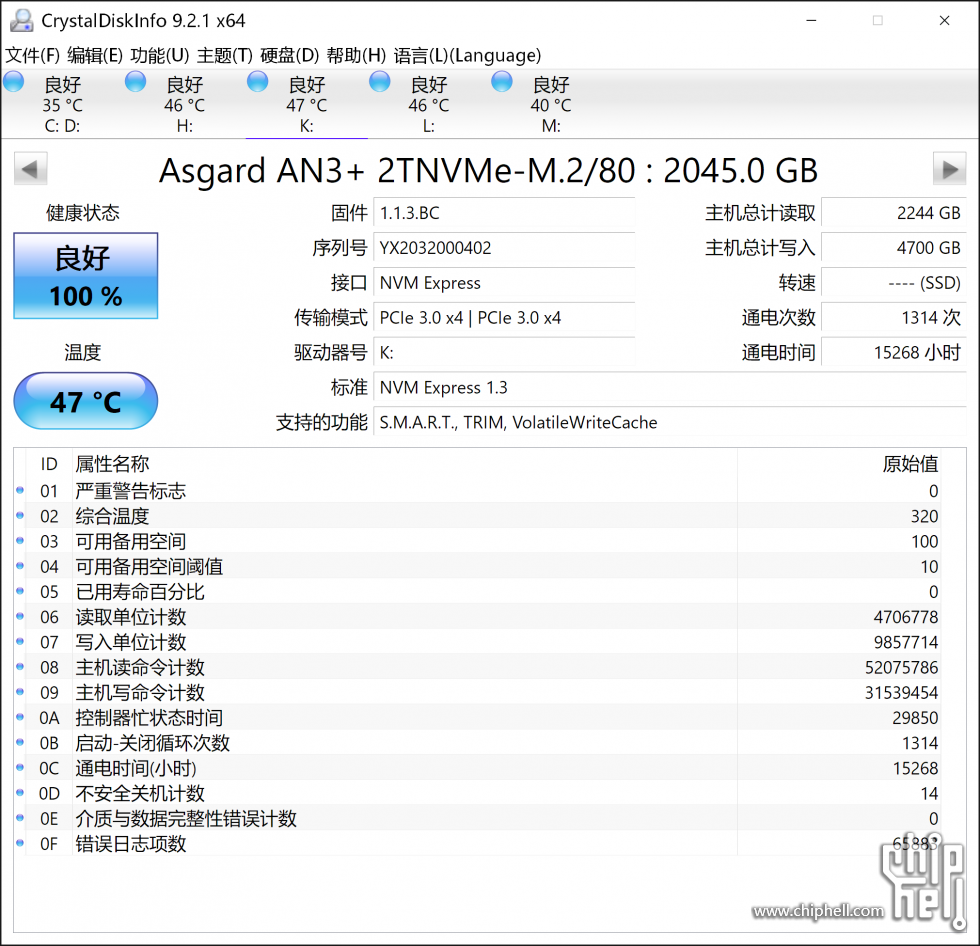The image size is (980, 946).
Task: Click status dot for attribute 02 综合温度
Action: pyautogui.click(x=20, y=515)
